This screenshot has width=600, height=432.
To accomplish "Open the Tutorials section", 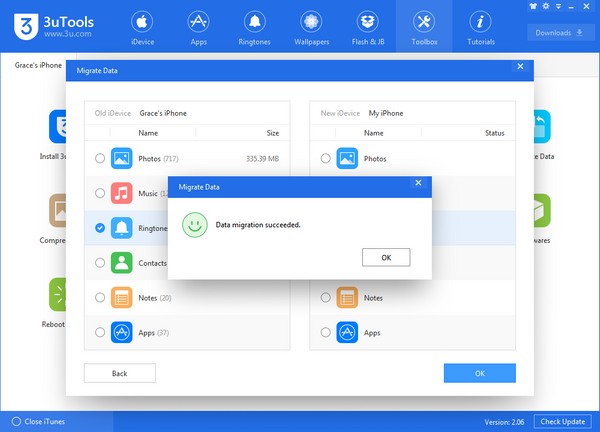I will (480, 27).
